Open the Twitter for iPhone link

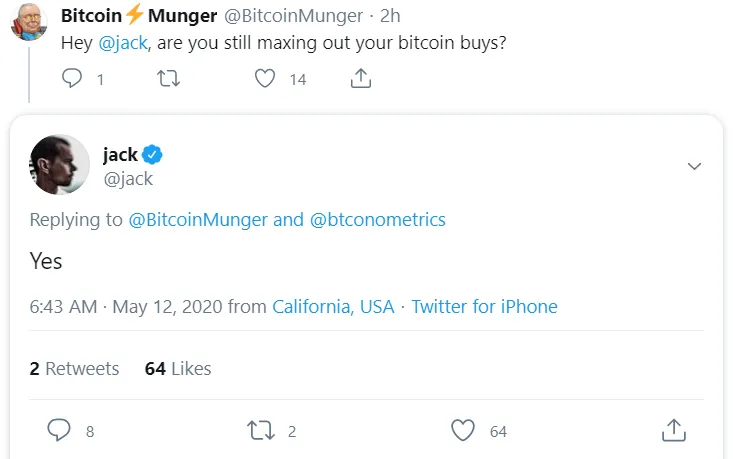[x=484, y=307]
